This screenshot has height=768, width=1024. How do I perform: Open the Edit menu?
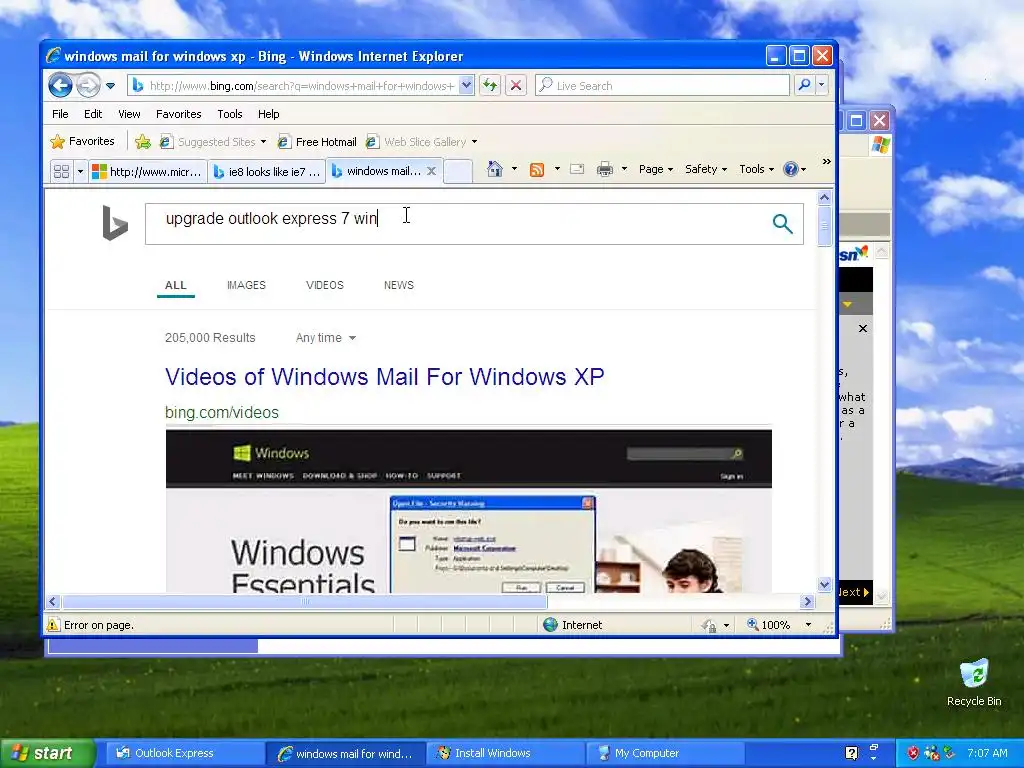93,114
